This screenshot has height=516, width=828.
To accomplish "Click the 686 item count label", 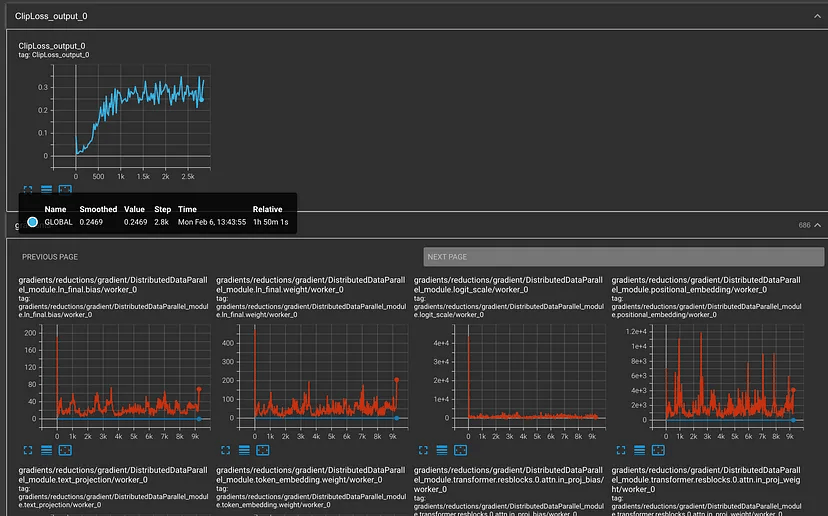I will click(x=804, y=225).
